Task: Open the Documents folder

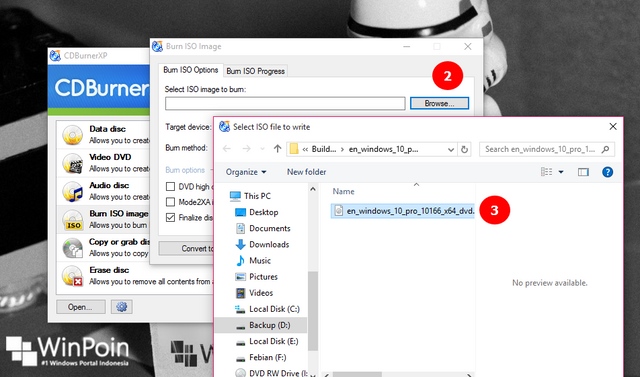Action: (263, 228)
